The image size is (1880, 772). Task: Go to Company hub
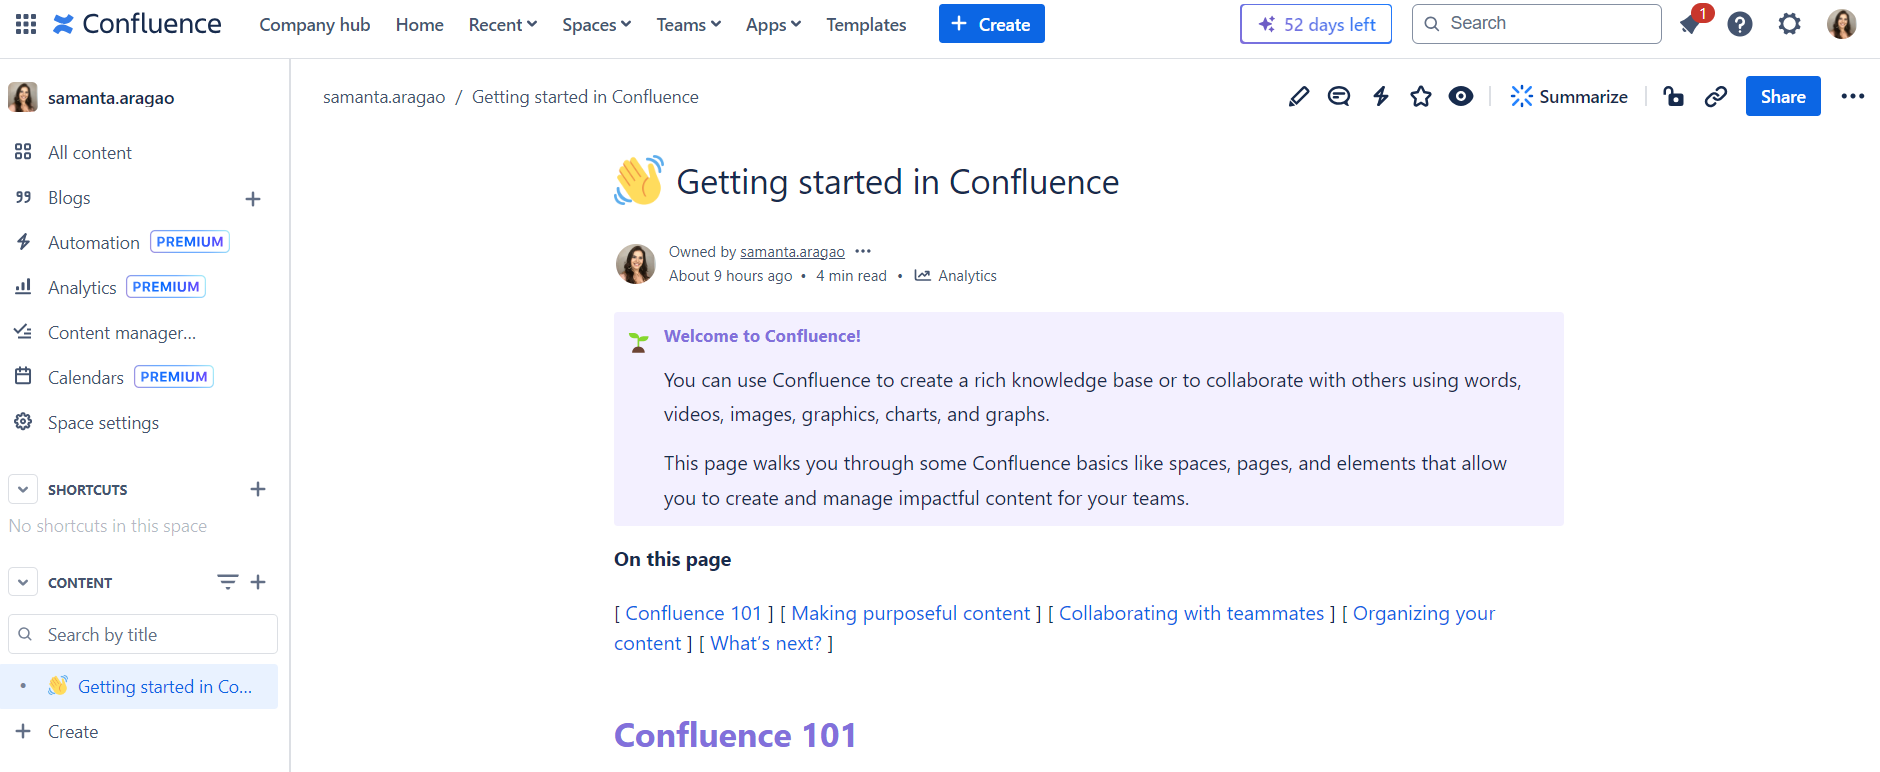click(315, 24)
